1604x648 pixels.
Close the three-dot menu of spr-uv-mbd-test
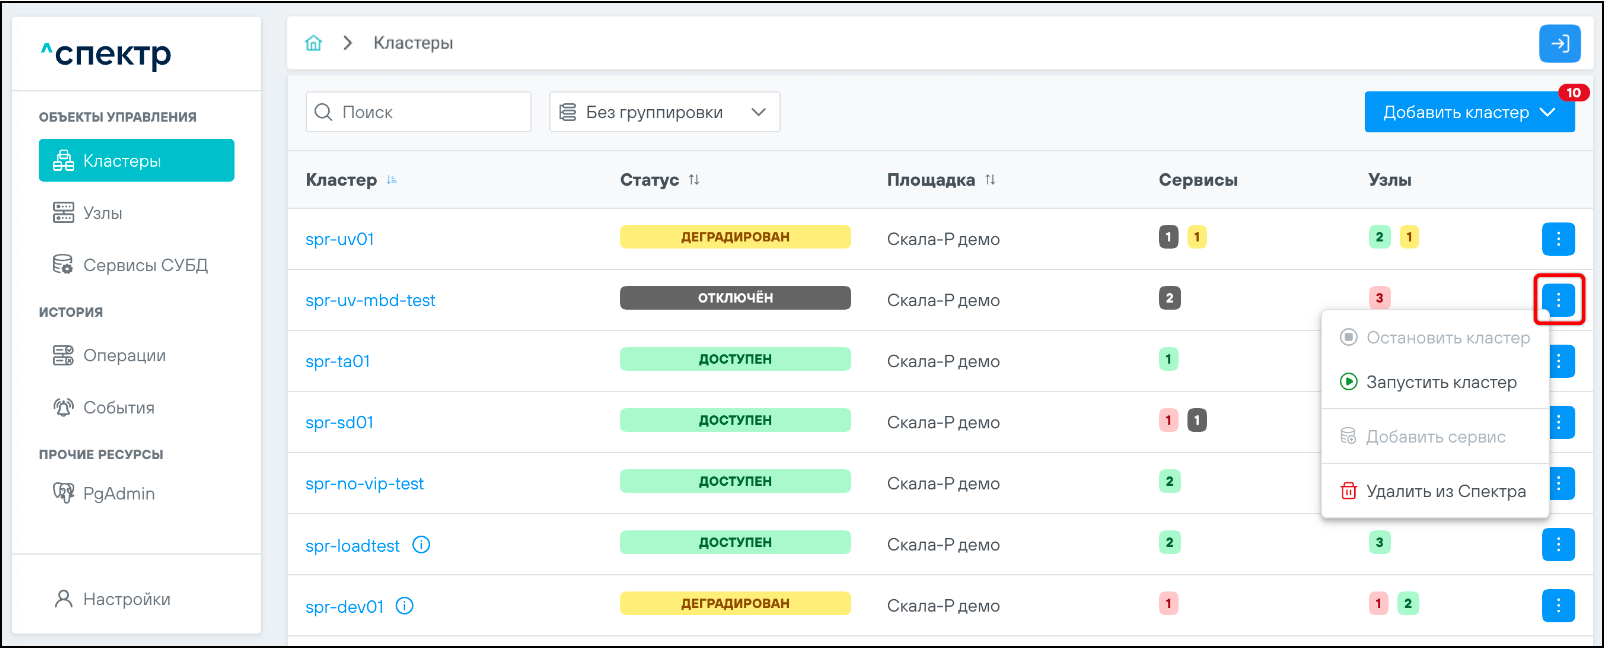click(1558, 299)
